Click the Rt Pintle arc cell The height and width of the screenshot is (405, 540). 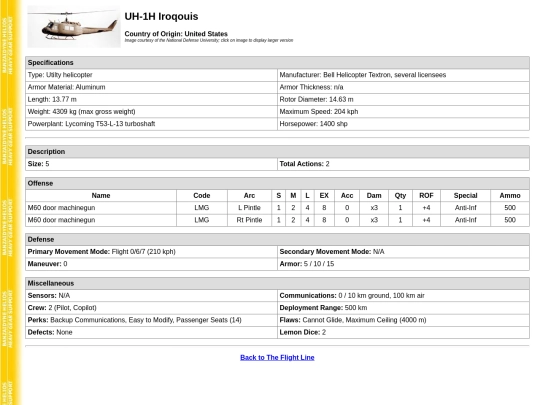point(249,220)
